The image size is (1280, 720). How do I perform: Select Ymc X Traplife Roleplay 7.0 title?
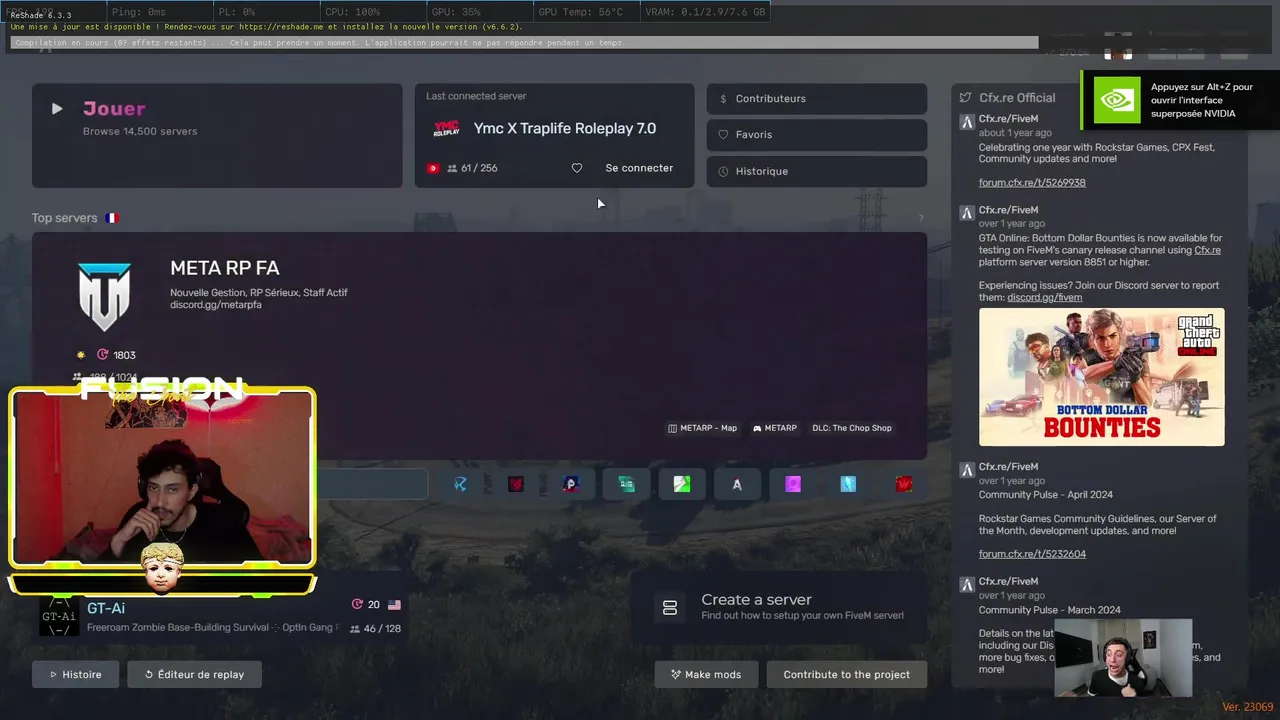(x=565, y=128)
